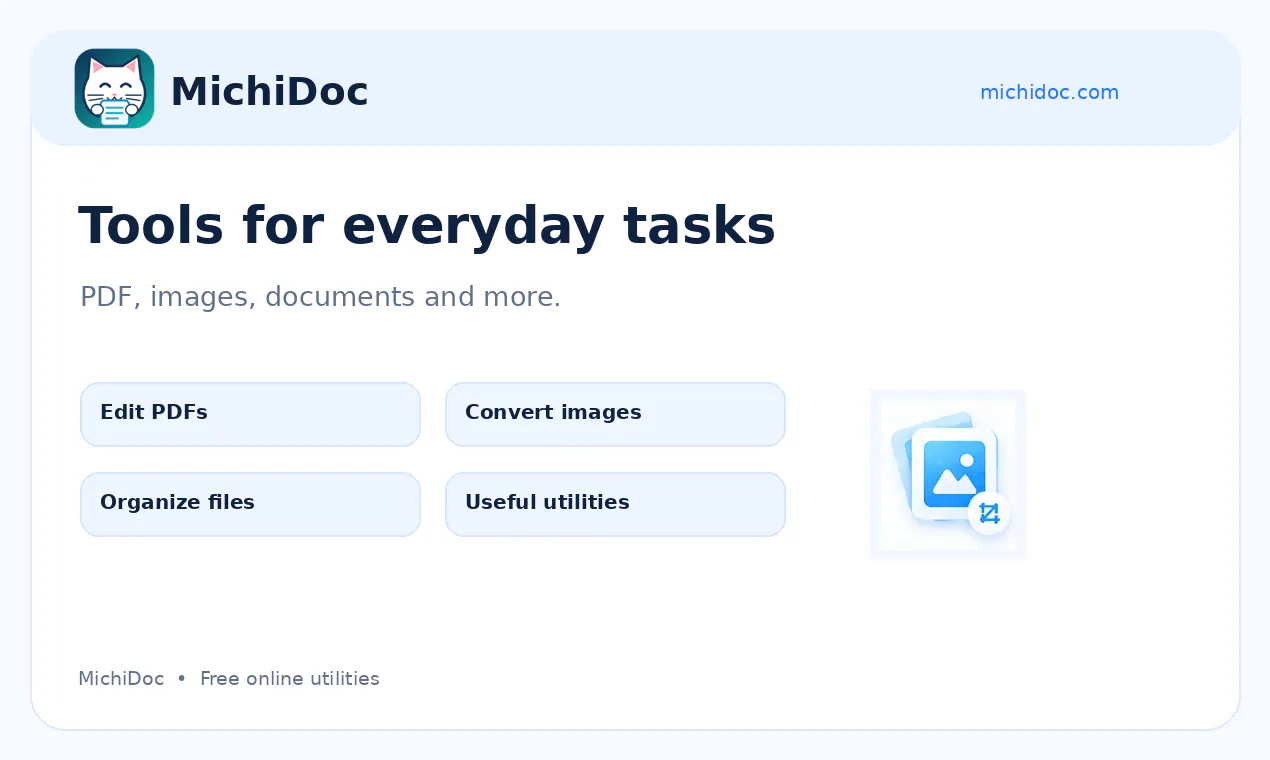Click the "PDF, images, documents and more." subtitle
The height and width of the screenshot is (760, 1270).
coord(320,297)
